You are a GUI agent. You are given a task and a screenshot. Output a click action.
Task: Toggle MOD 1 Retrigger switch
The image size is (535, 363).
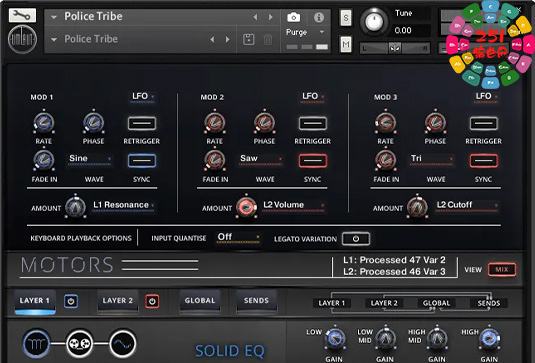click(142, 123)
